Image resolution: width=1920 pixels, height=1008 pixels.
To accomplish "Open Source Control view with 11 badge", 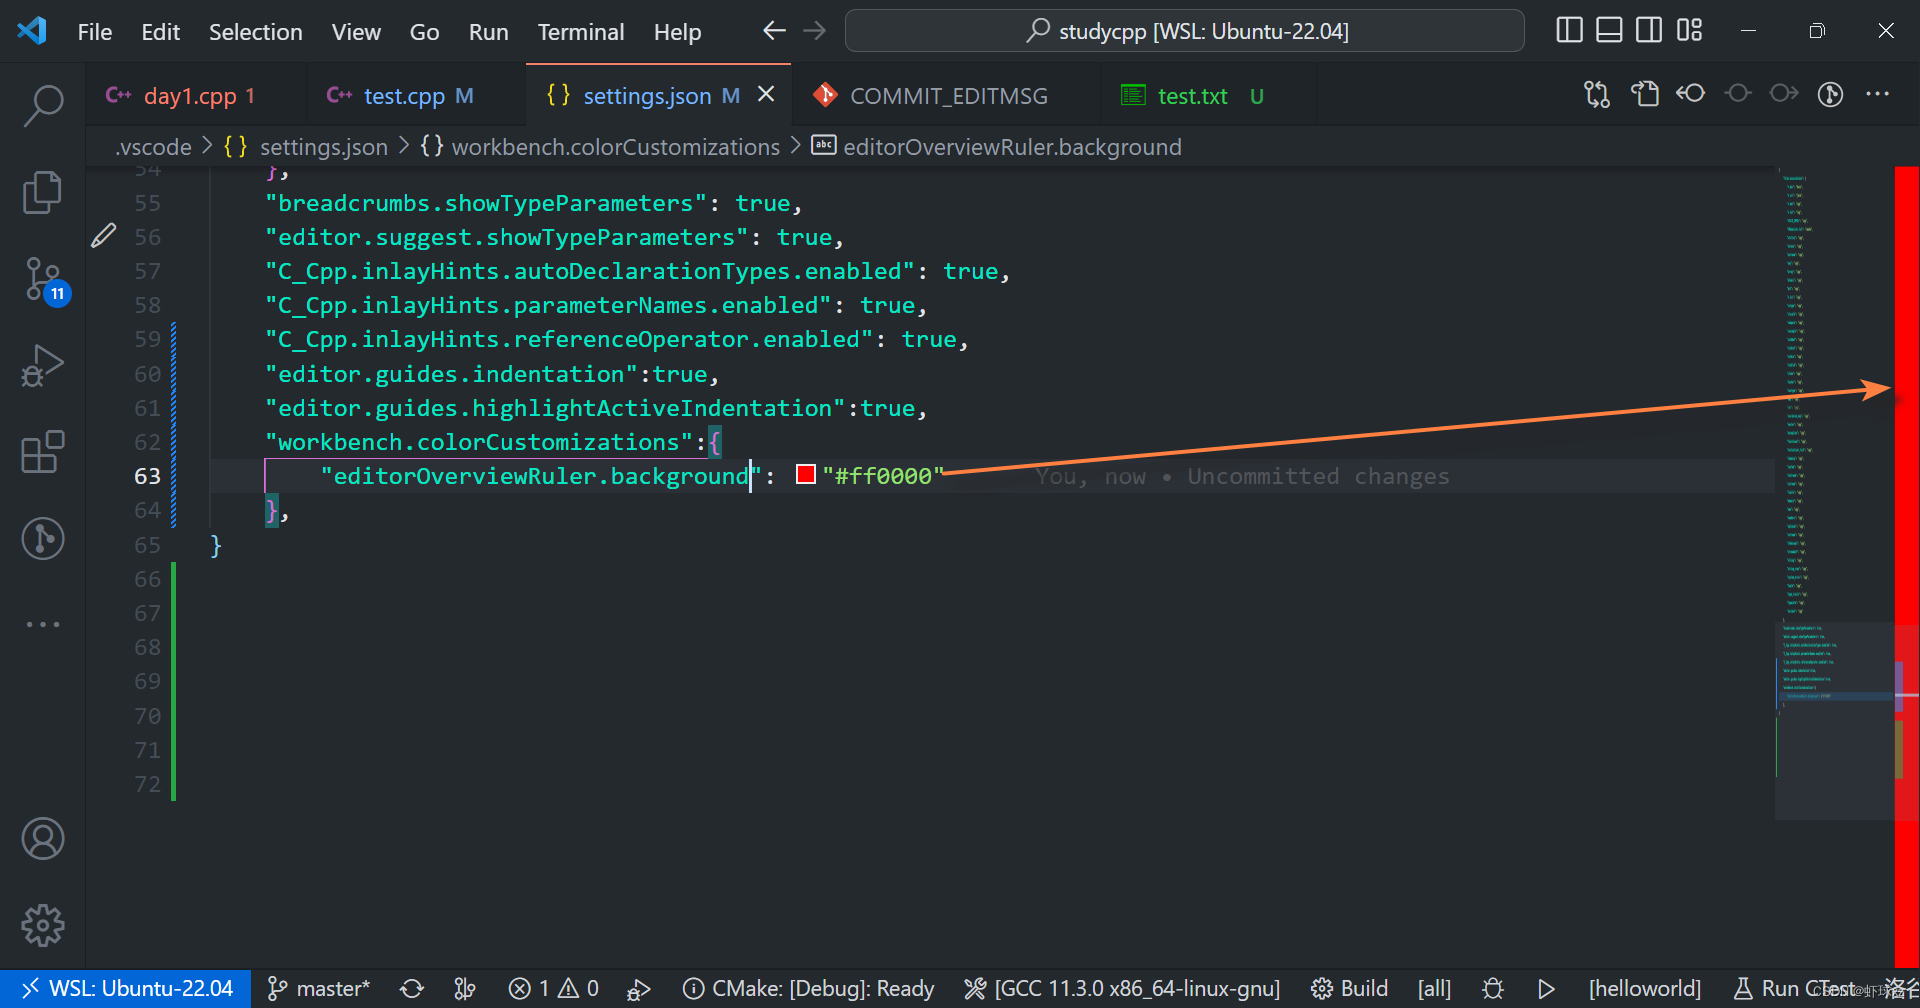I will point(45,281).
